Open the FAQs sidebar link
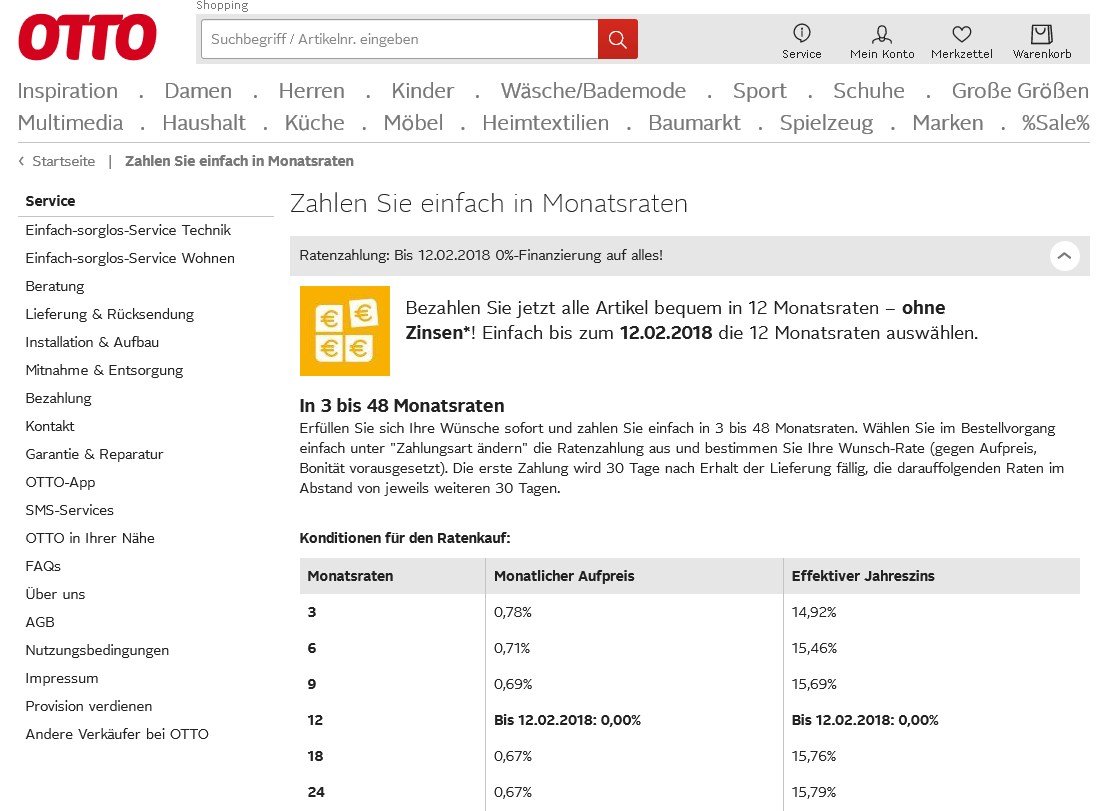This screenshot has height=811, width=1119. point(43,566)
